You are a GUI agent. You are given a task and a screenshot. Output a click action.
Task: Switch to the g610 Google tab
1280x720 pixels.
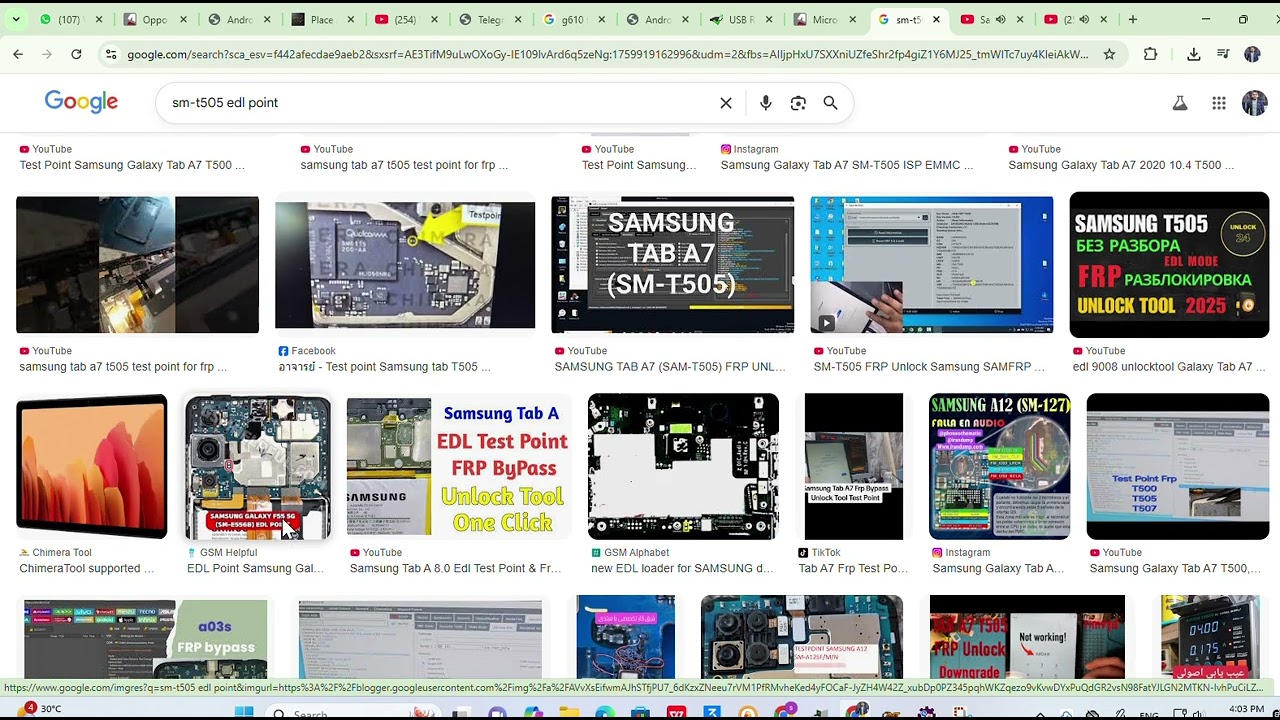click(x=573, y=19)
